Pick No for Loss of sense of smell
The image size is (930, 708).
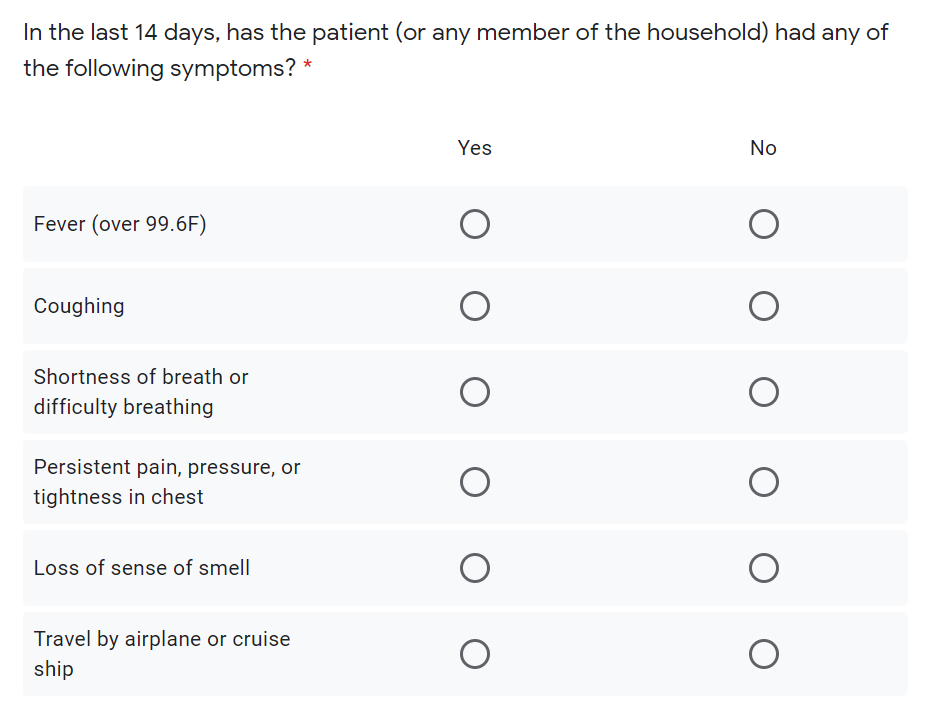pyautogui.click(x=763, y=568)
